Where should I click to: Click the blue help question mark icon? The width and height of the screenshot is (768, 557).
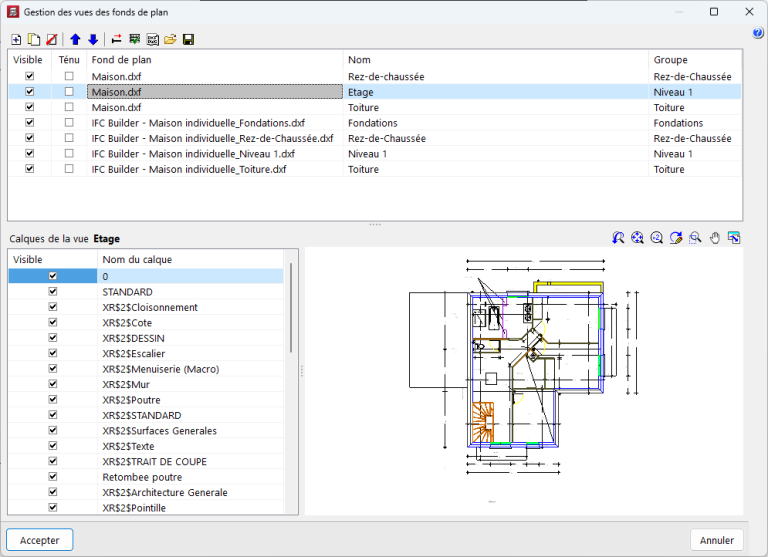pyautogui.click(x=758, y=33)
